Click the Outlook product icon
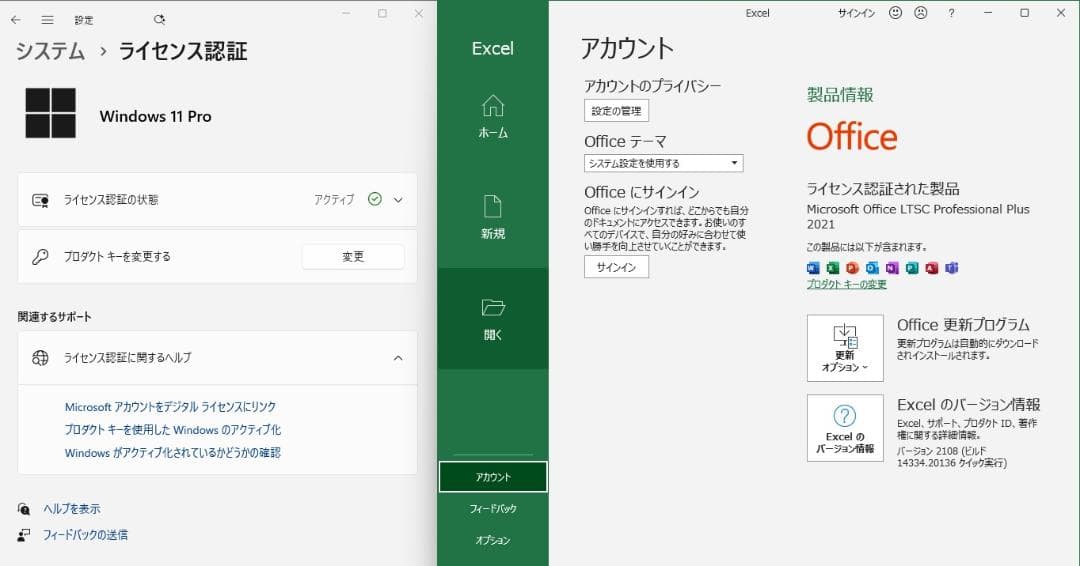Screen dimensions: 1080x566 (872, 268)
